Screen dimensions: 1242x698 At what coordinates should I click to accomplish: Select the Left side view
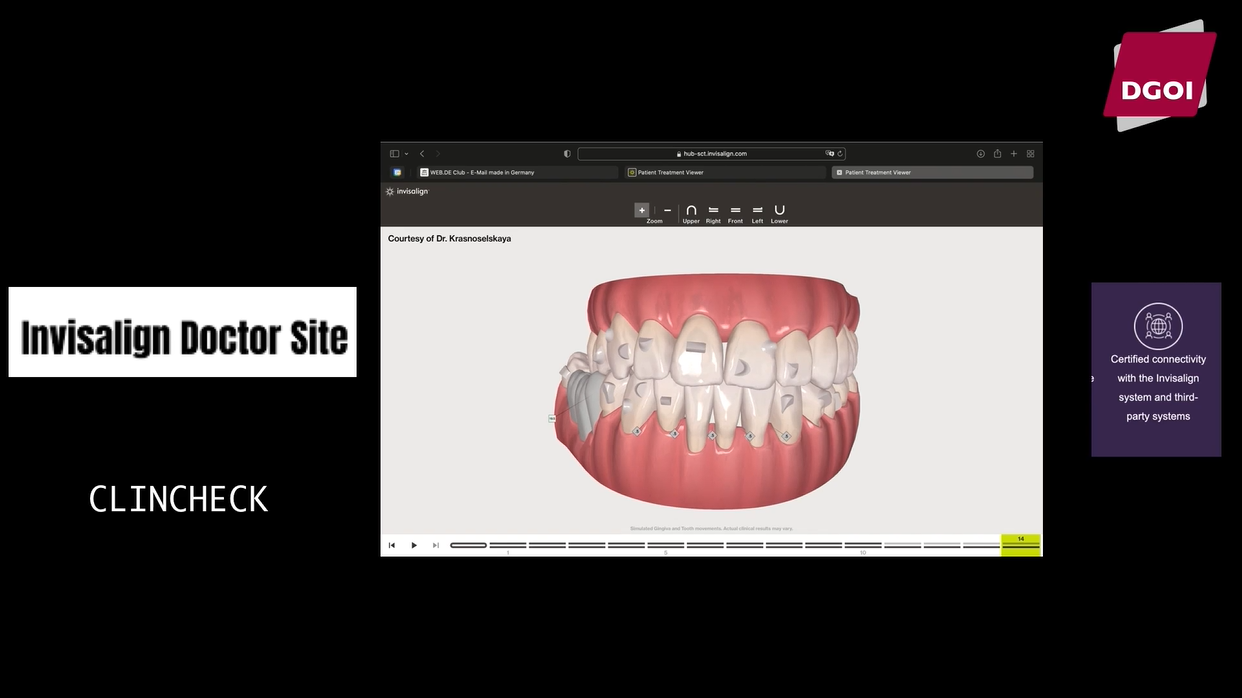[x=757, y=211]
